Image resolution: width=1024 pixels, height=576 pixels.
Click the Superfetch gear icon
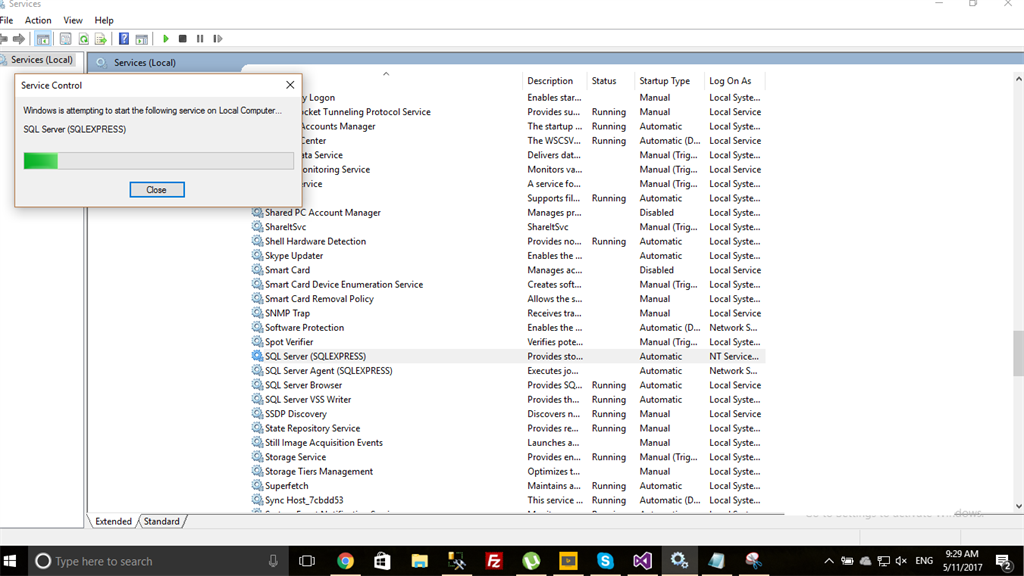(257, 485)
